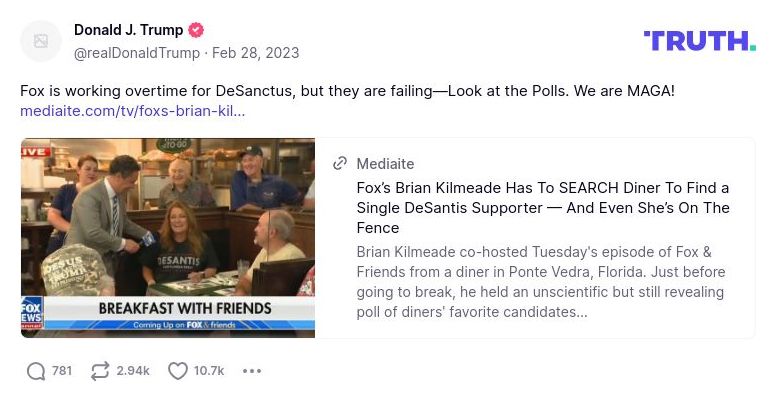Image resolution: width=777 pixels, height=402 pixels.
Task: Click the @realDonaldTrump handle
Action: (136, 52)
